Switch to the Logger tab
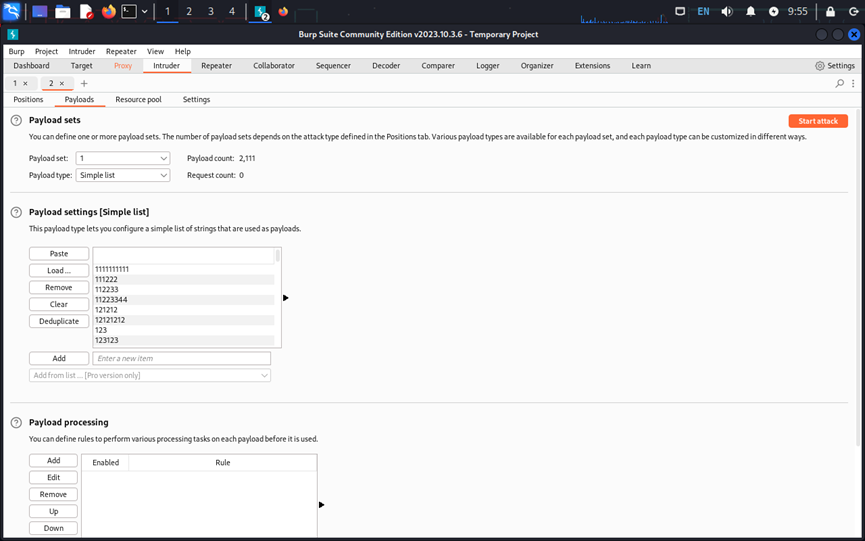 pyautogui.click(x=488, y=66)
